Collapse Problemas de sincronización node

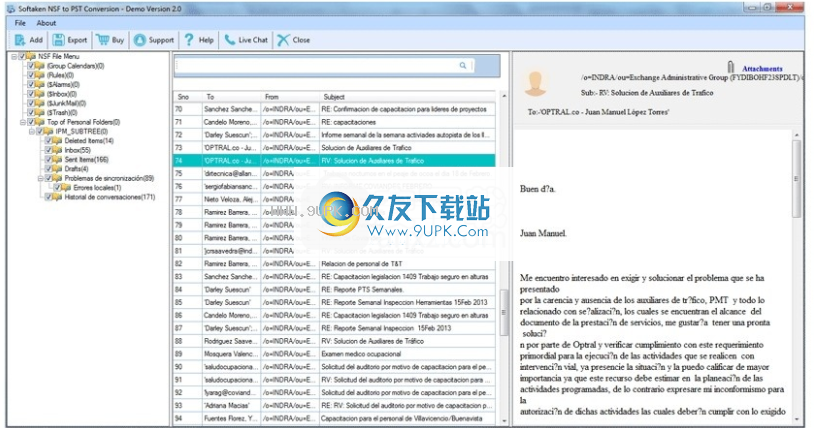point(40,178)
